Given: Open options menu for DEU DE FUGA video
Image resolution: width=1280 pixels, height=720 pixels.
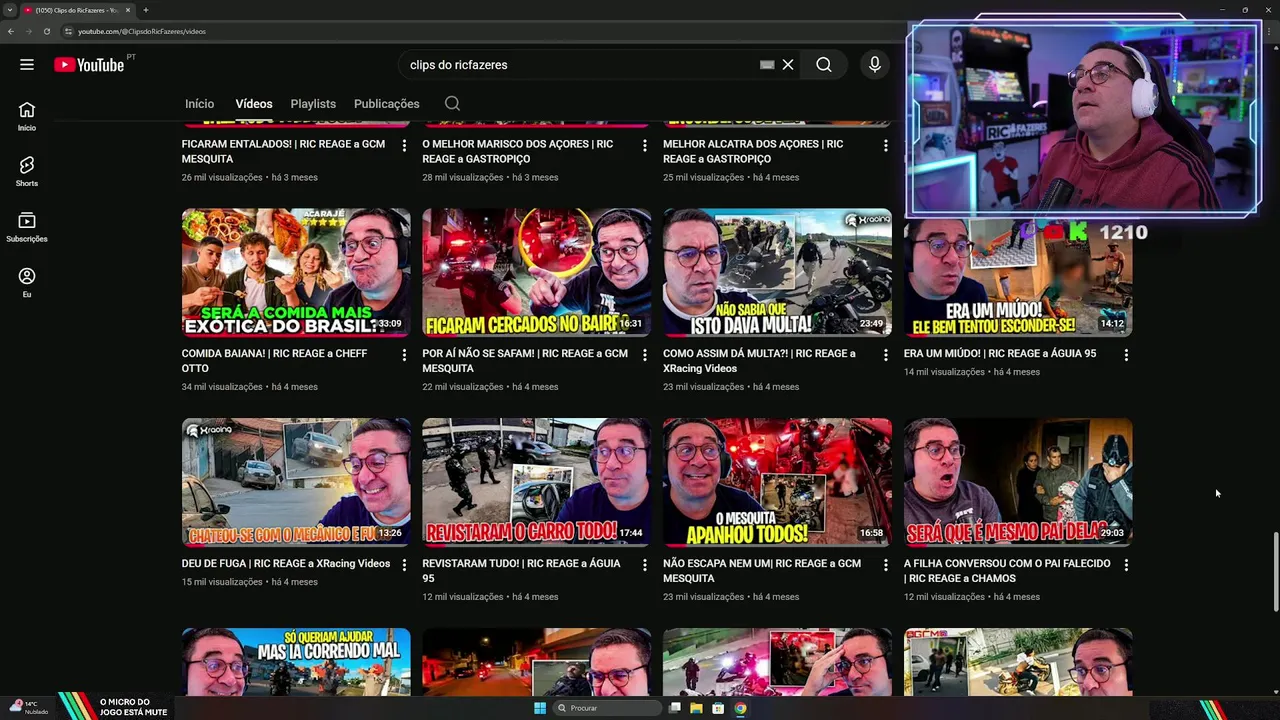Looking at the screenshot, I should point(404,565).
